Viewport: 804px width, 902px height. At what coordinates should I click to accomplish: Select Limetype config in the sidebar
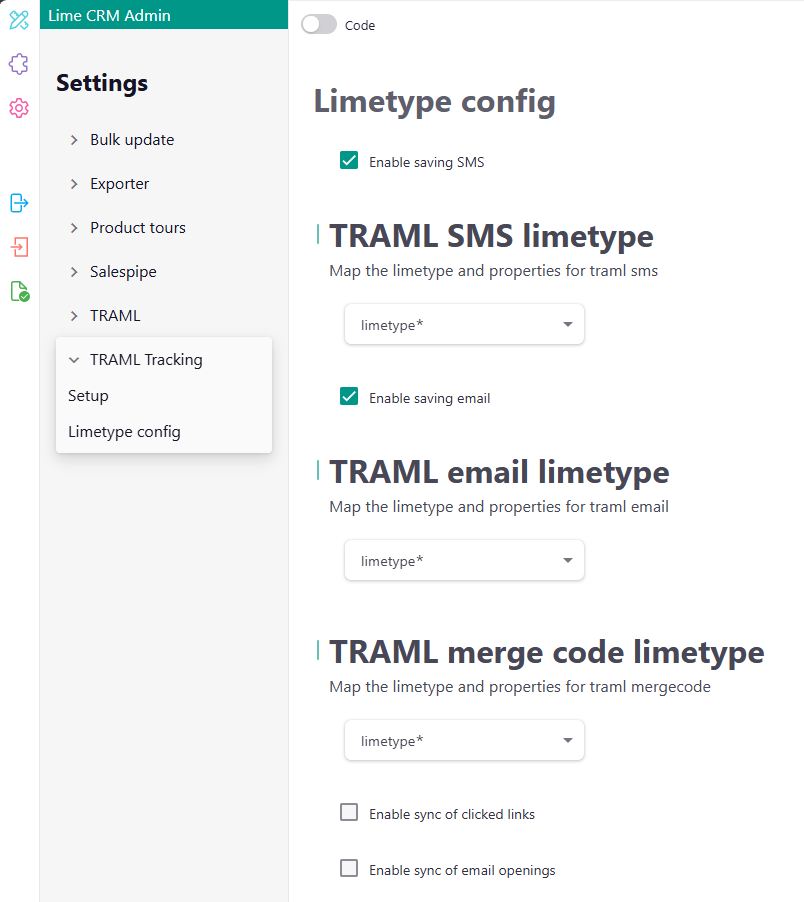coord(123,431)
